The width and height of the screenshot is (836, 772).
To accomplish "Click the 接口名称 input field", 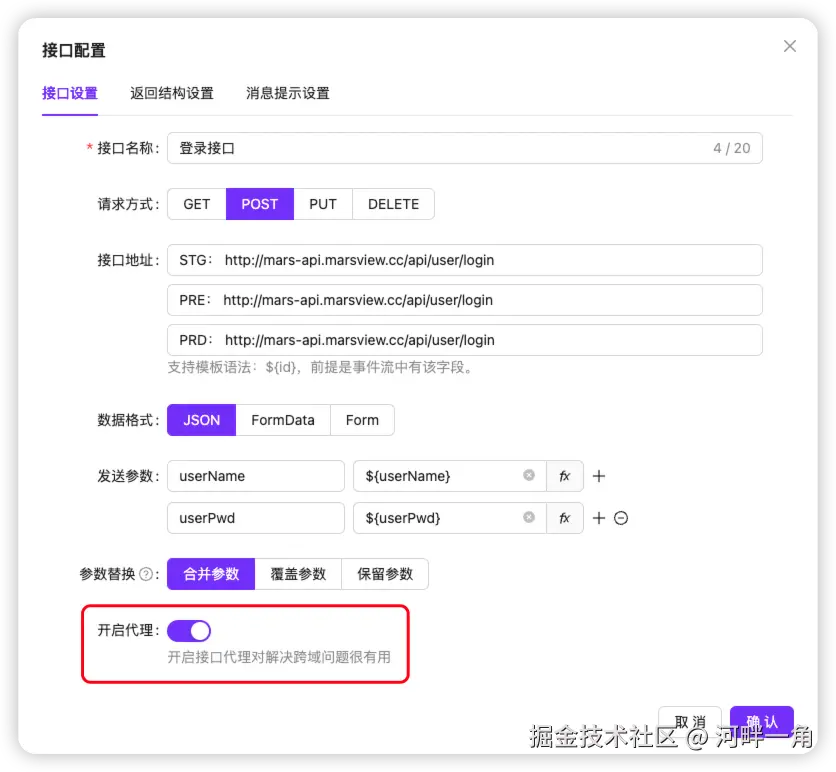I will click(464, 148).
